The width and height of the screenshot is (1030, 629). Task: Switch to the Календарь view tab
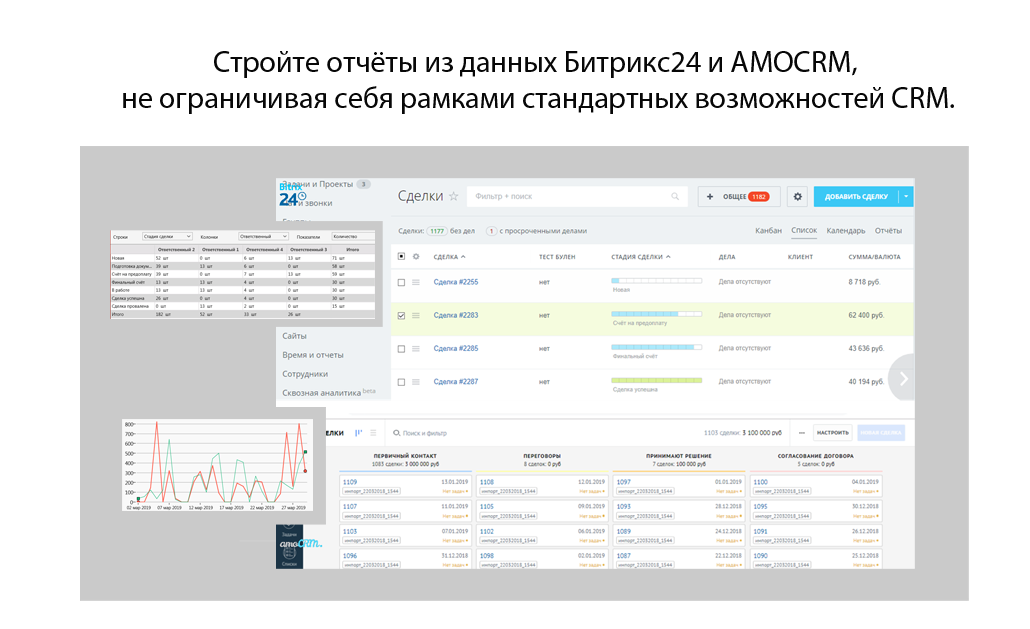pyautogui.click(x=845, y=230)
